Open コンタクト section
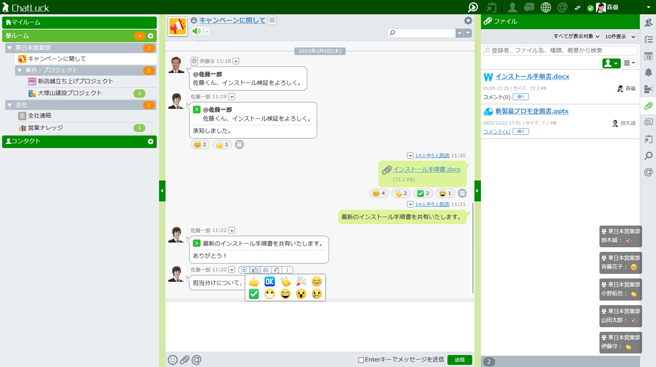The image size is (656, 367). 79,141
